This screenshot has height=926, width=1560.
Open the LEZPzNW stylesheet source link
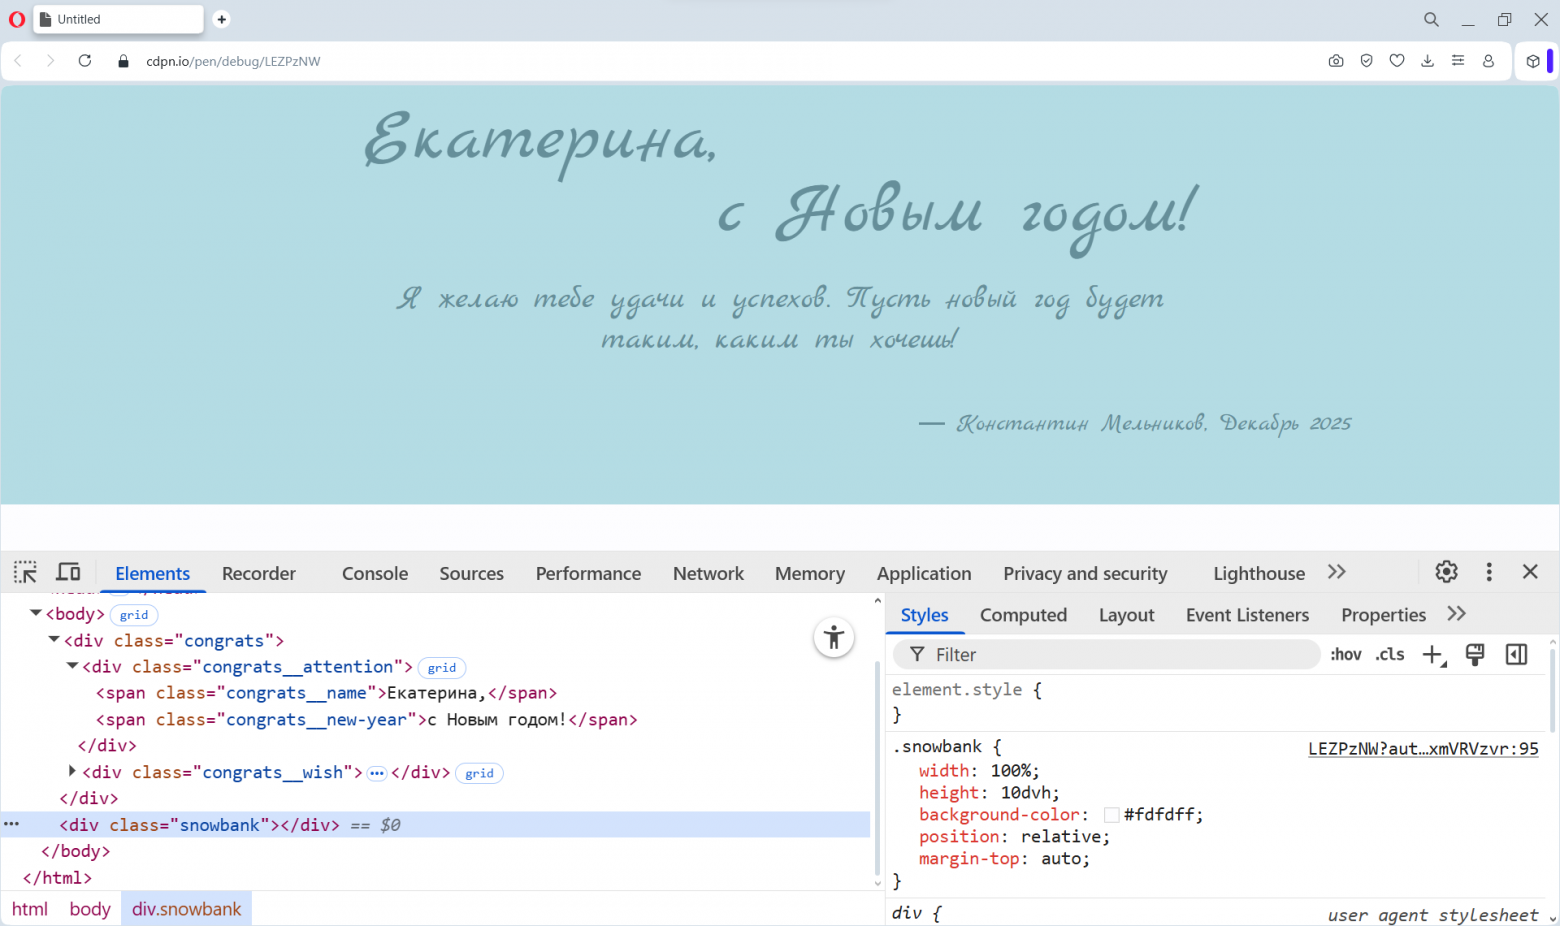click(1422, 749)
